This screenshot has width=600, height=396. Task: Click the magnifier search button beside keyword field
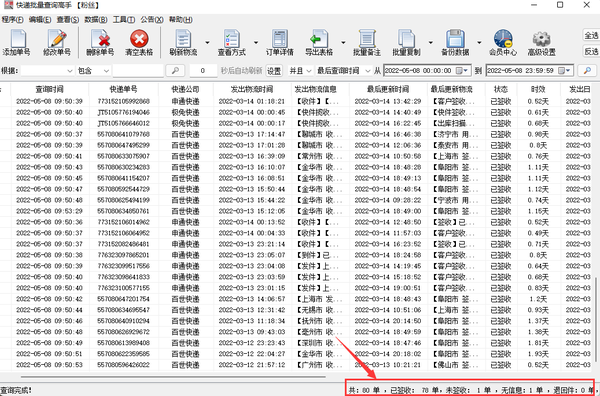pos(175,70)
